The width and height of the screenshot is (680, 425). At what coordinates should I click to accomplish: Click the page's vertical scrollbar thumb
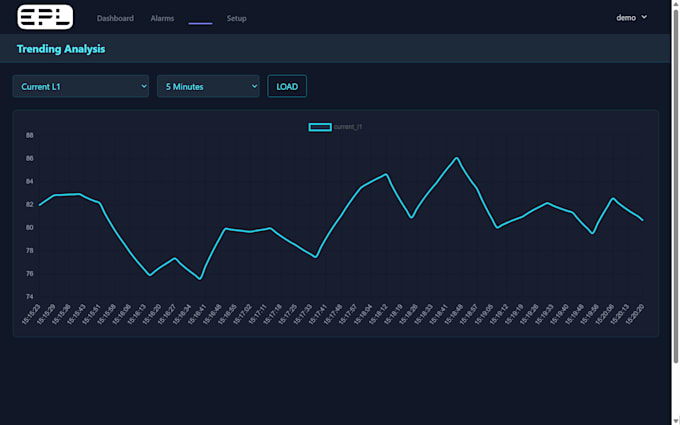(x=676, y=186)
